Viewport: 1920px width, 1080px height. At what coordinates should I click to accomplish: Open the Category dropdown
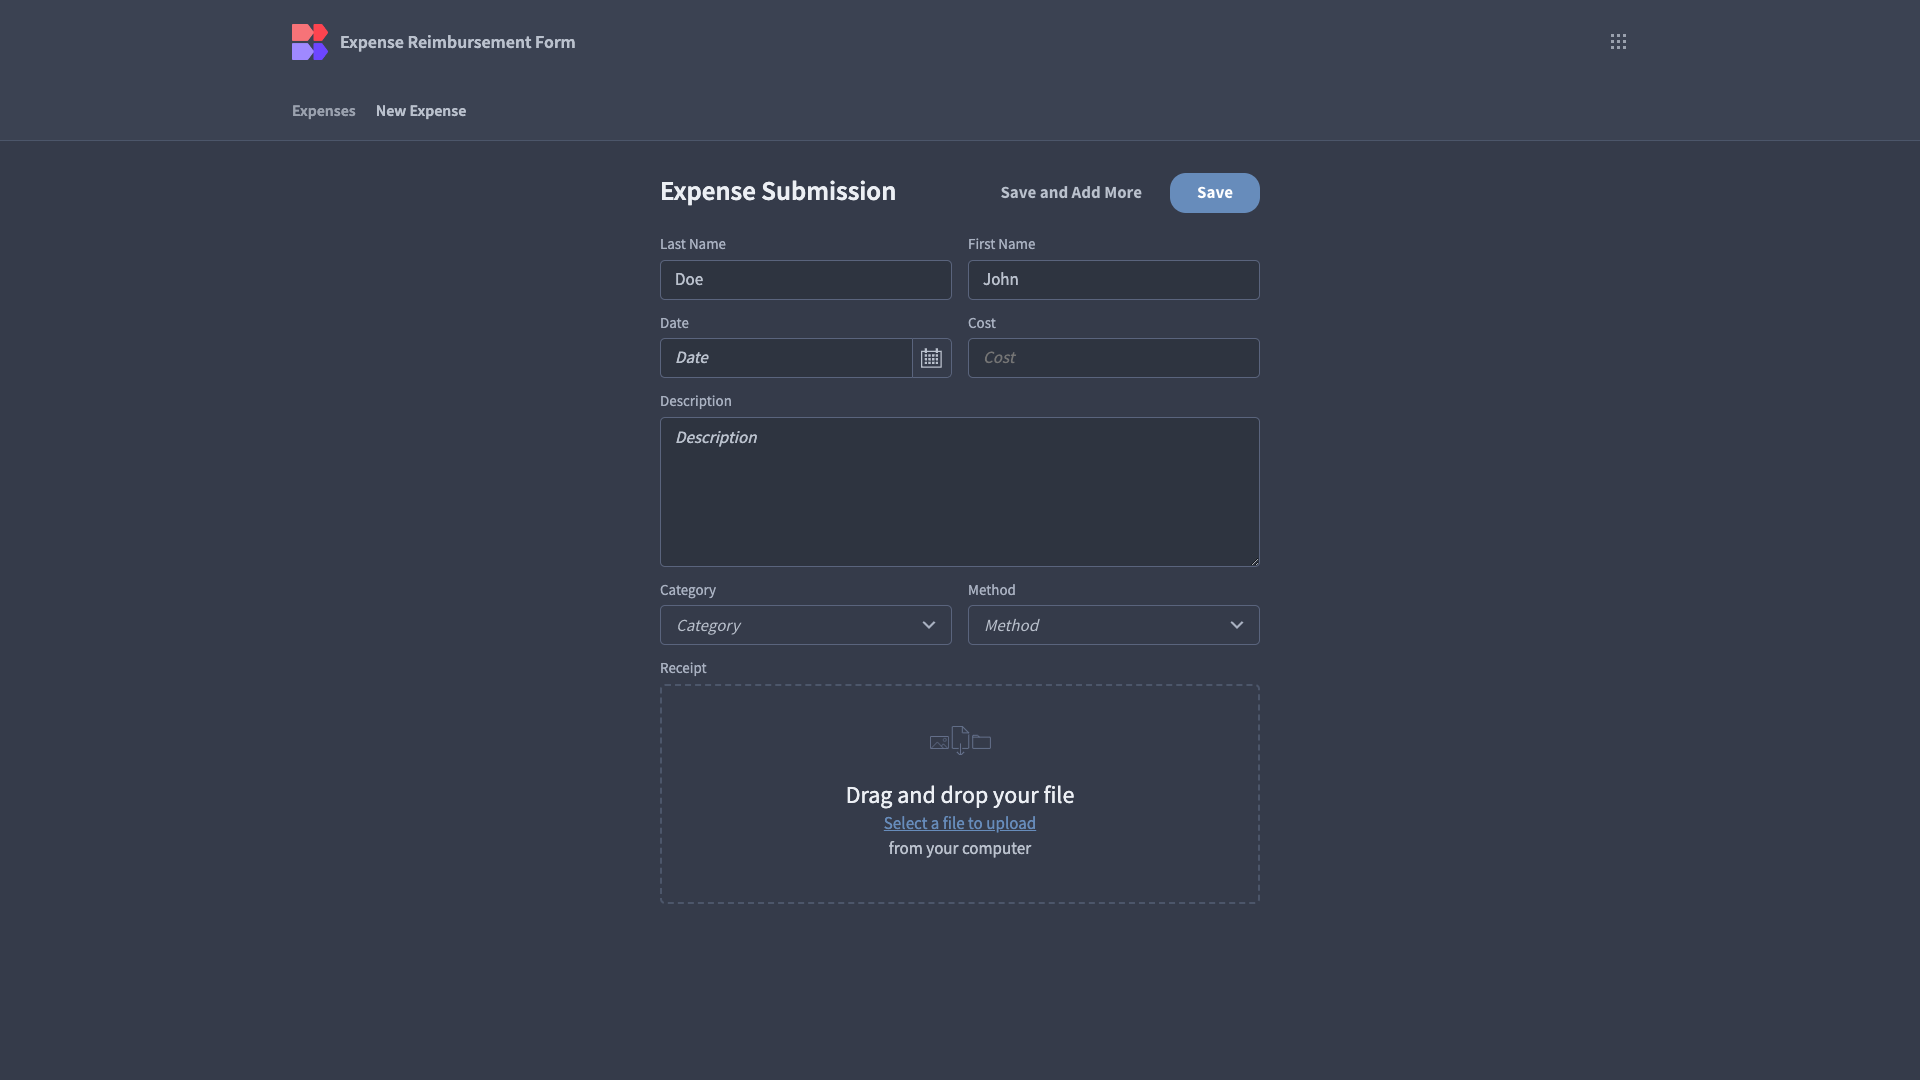point(805,624)
